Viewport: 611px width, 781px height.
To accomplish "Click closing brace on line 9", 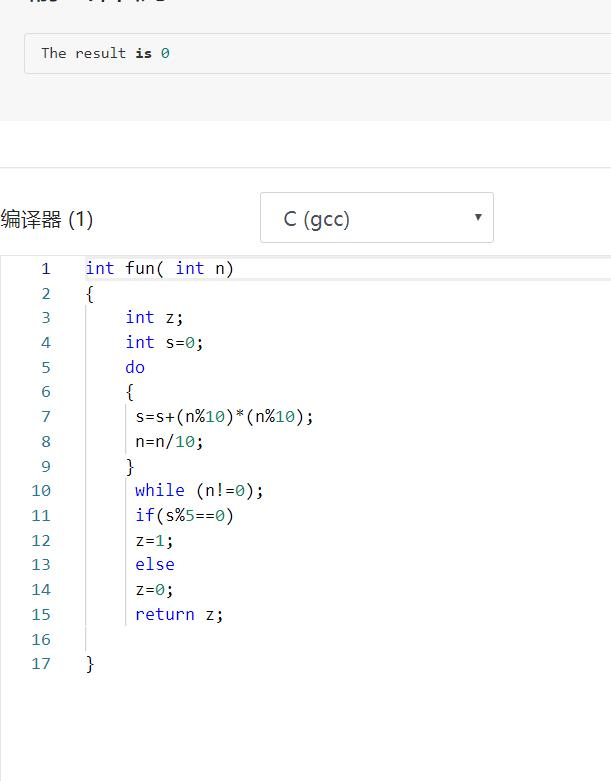I will tap(130, 466).
